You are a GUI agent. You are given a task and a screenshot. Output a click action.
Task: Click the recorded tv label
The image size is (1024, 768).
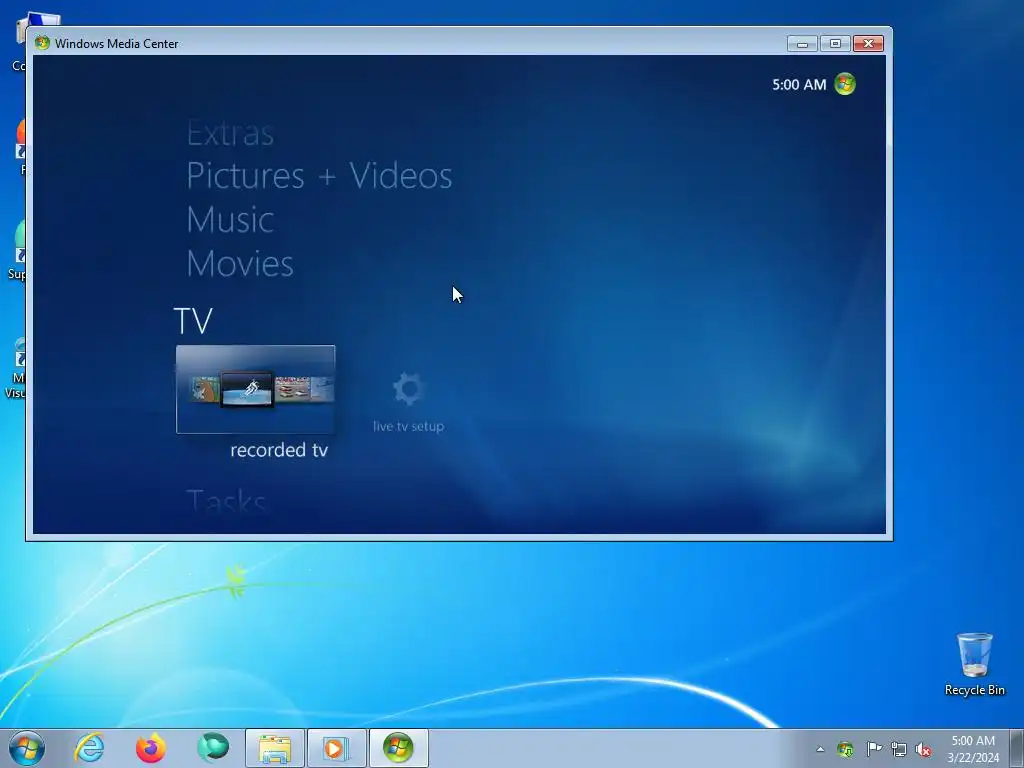pyautogui.click(x=279, y=450)
